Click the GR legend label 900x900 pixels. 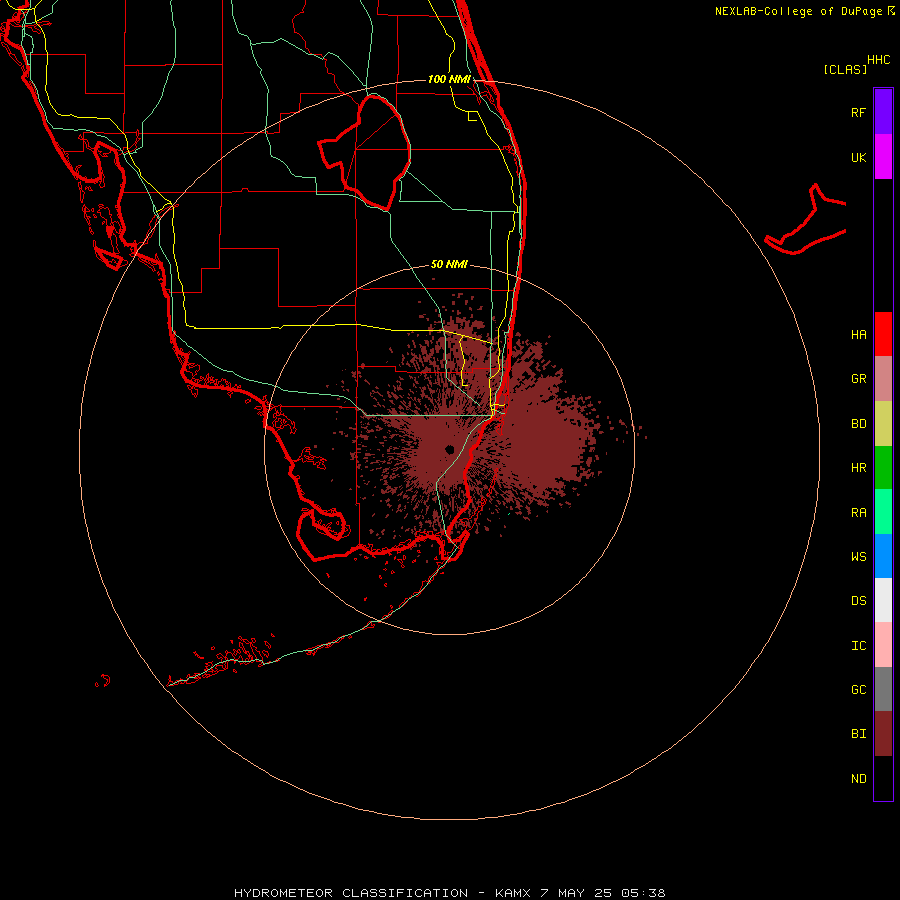[858, 379]
